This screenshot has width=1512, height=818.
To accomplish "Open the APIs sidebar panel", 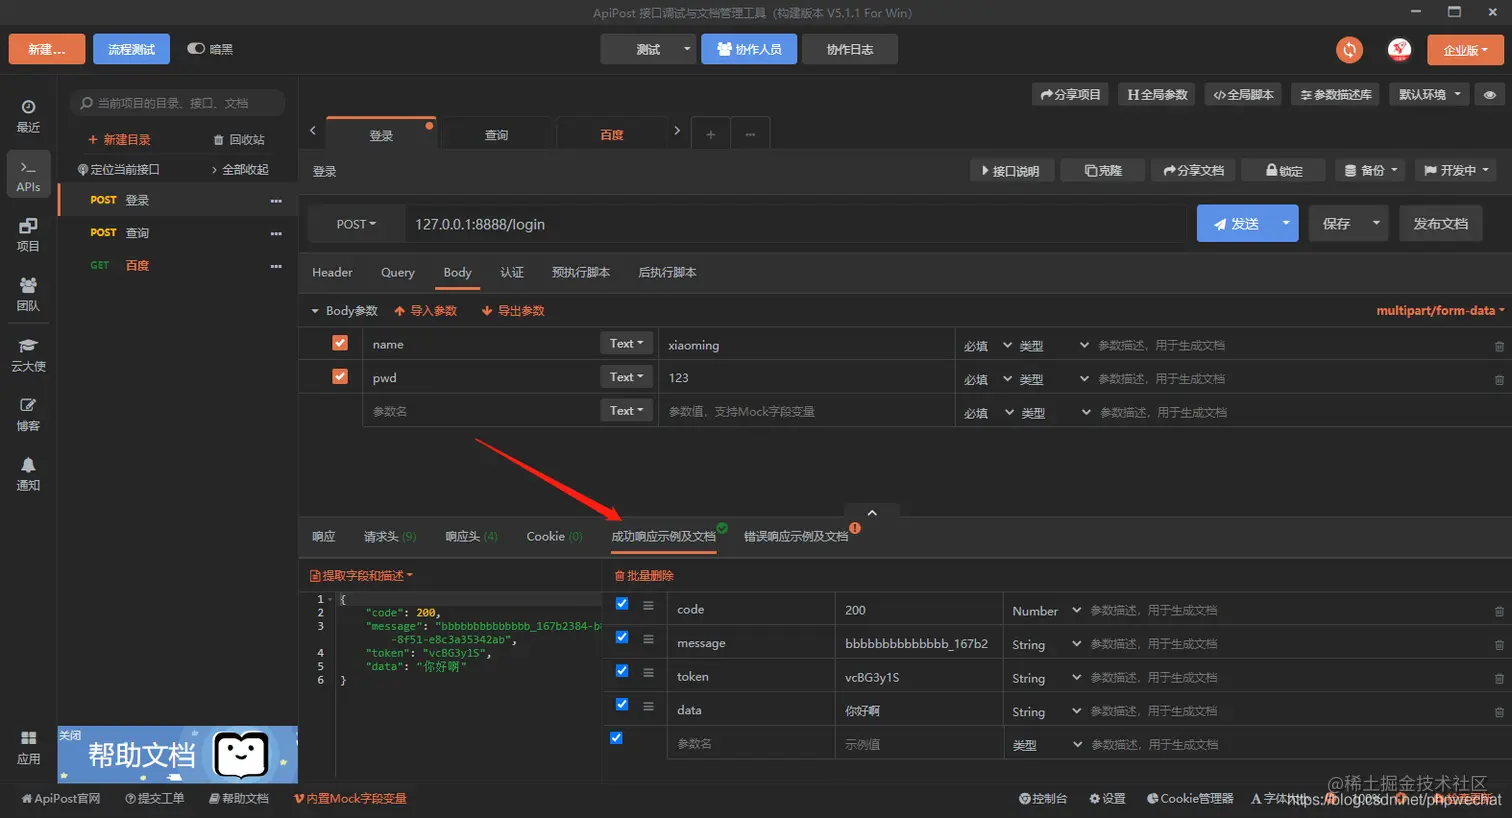I will pyautogui.click(x=28, y=175).
